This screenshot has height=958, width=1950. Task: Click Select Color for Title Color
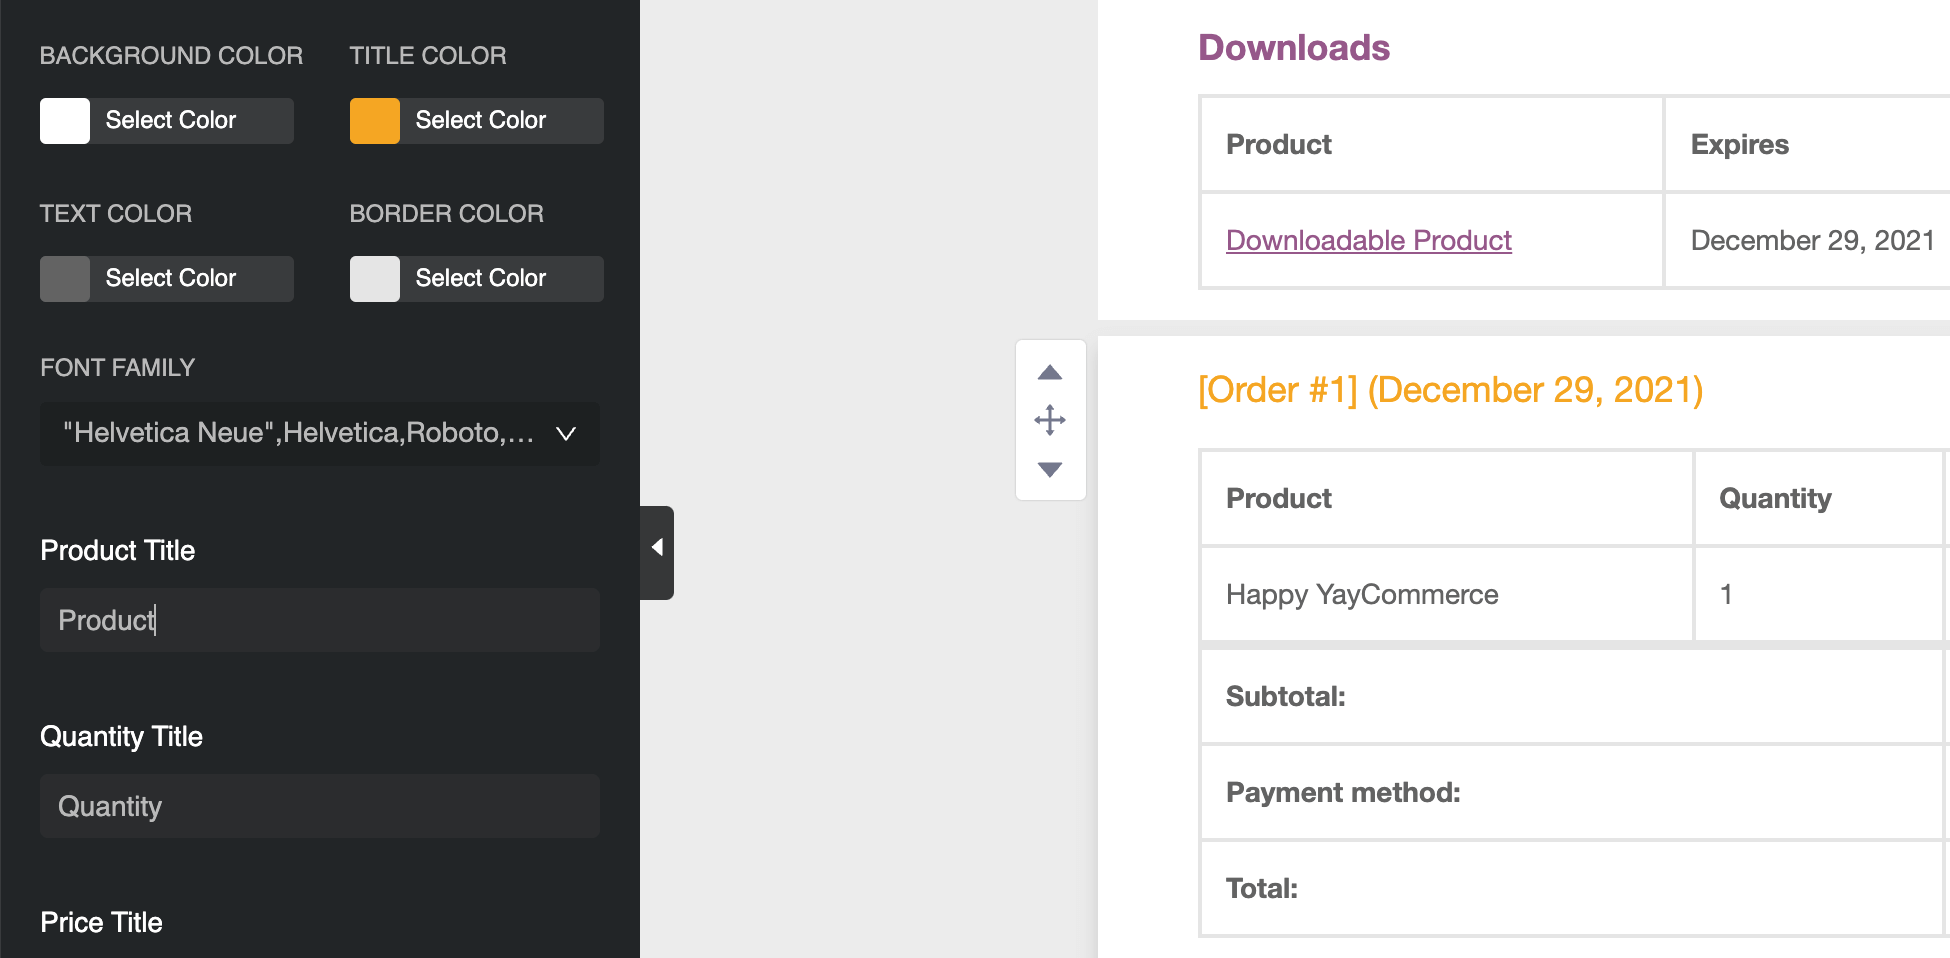480,120
